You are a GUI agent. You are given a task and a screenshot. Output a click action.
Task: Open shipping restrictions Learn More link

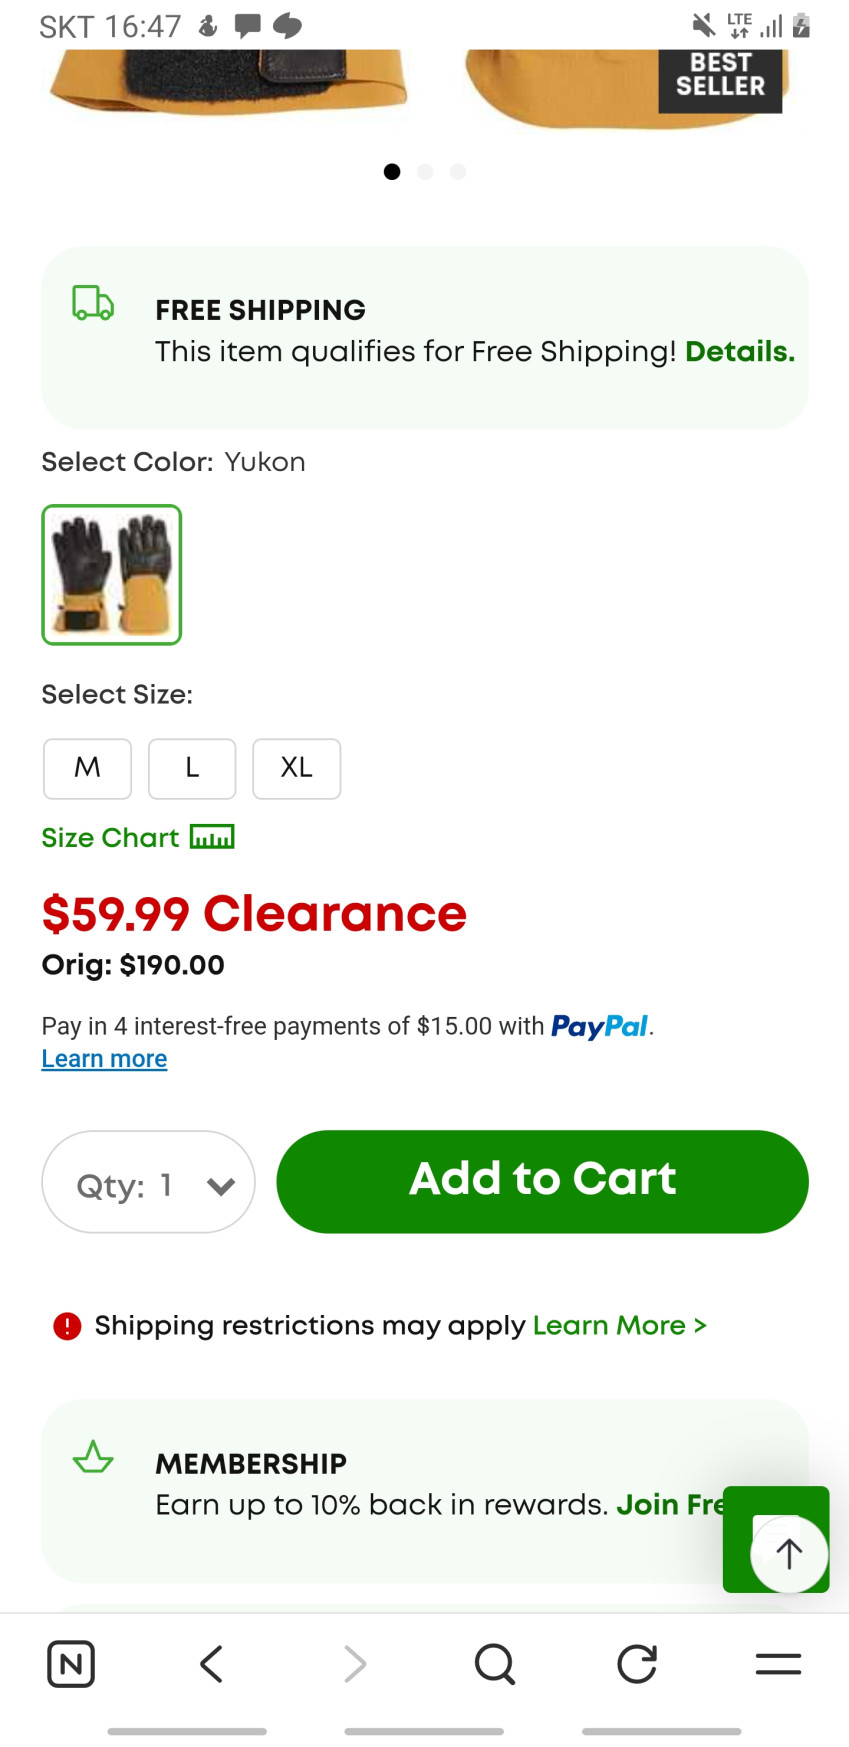pyautogui.click(x=619, y=1326)
